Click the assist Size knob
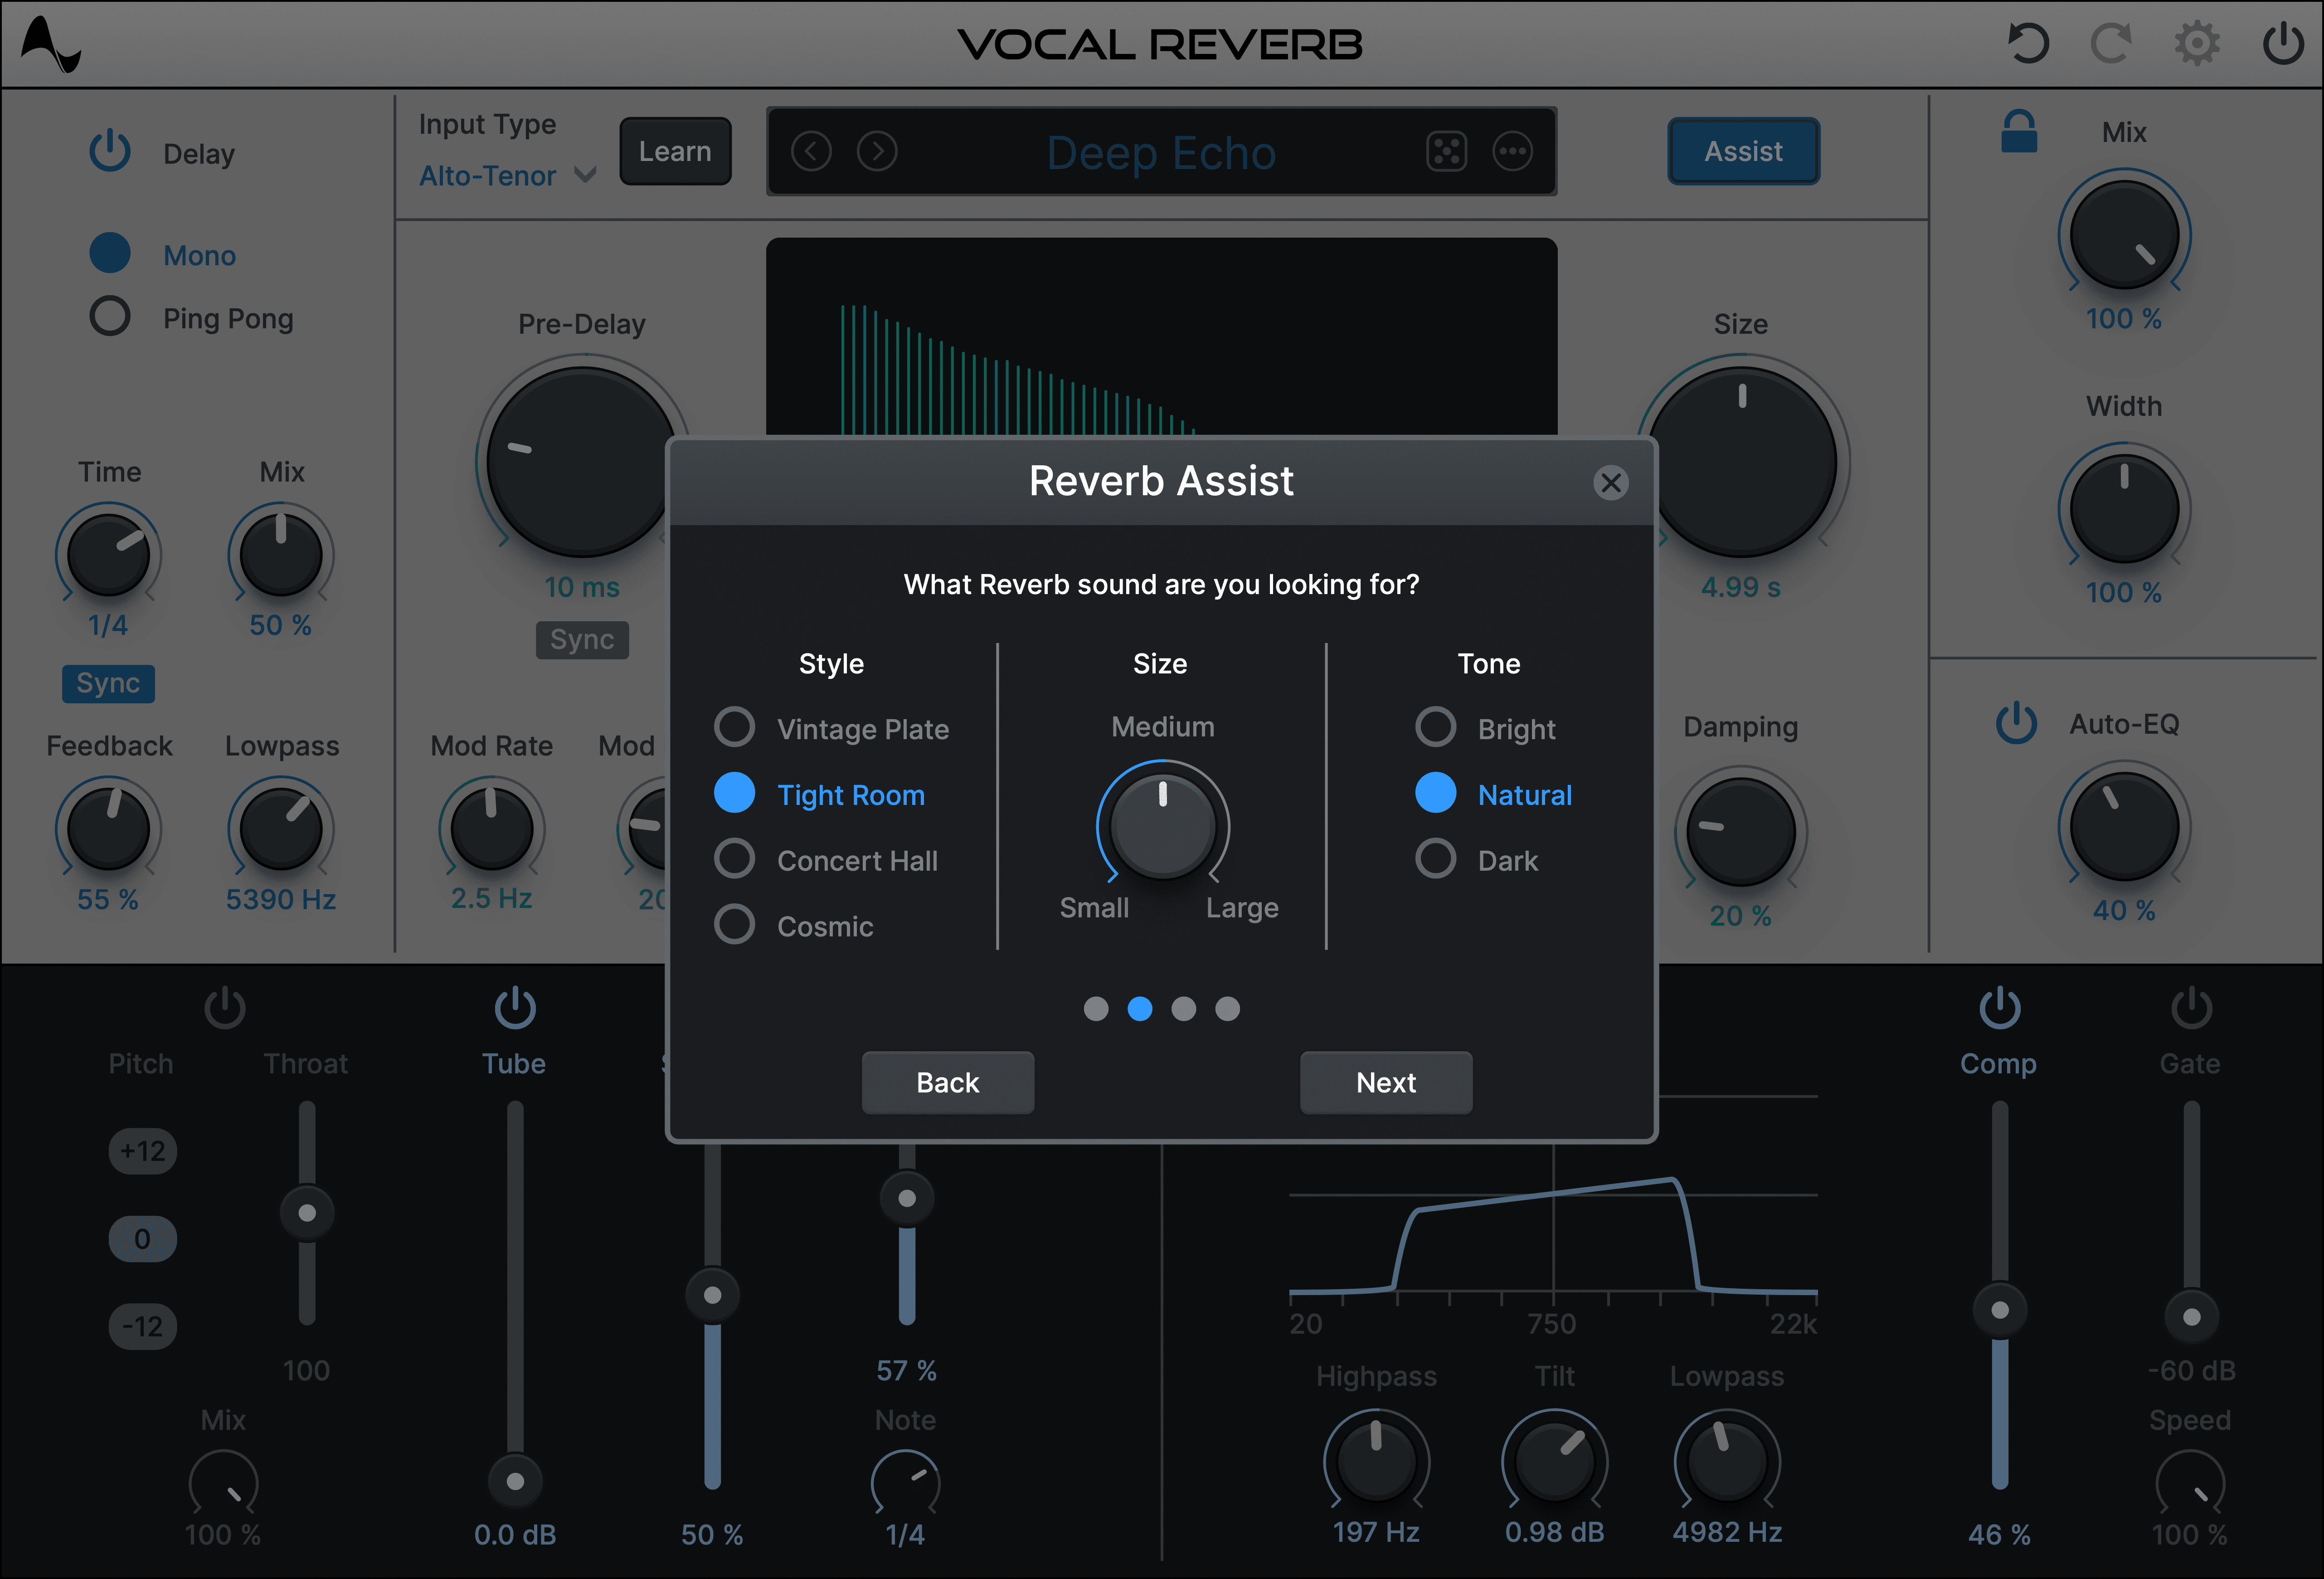Image resolution: width=2324 pixels, height=1579 pixels. click(1162, 825)
